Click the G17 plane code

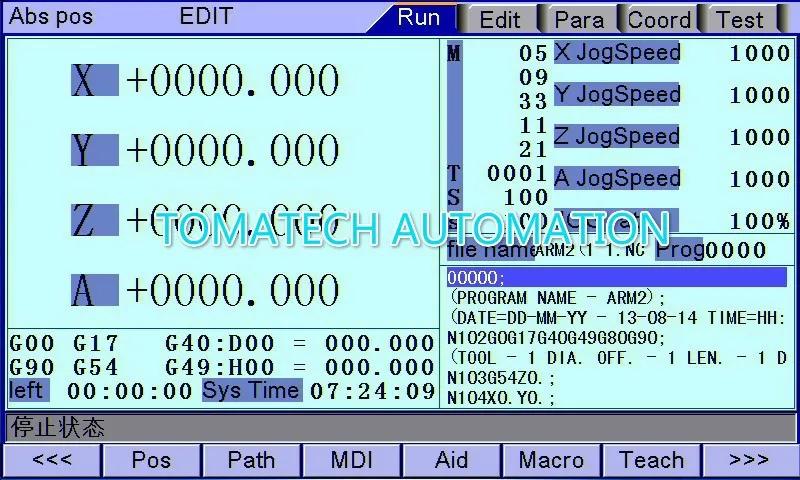pyautogui.click(x=95, y=343)
